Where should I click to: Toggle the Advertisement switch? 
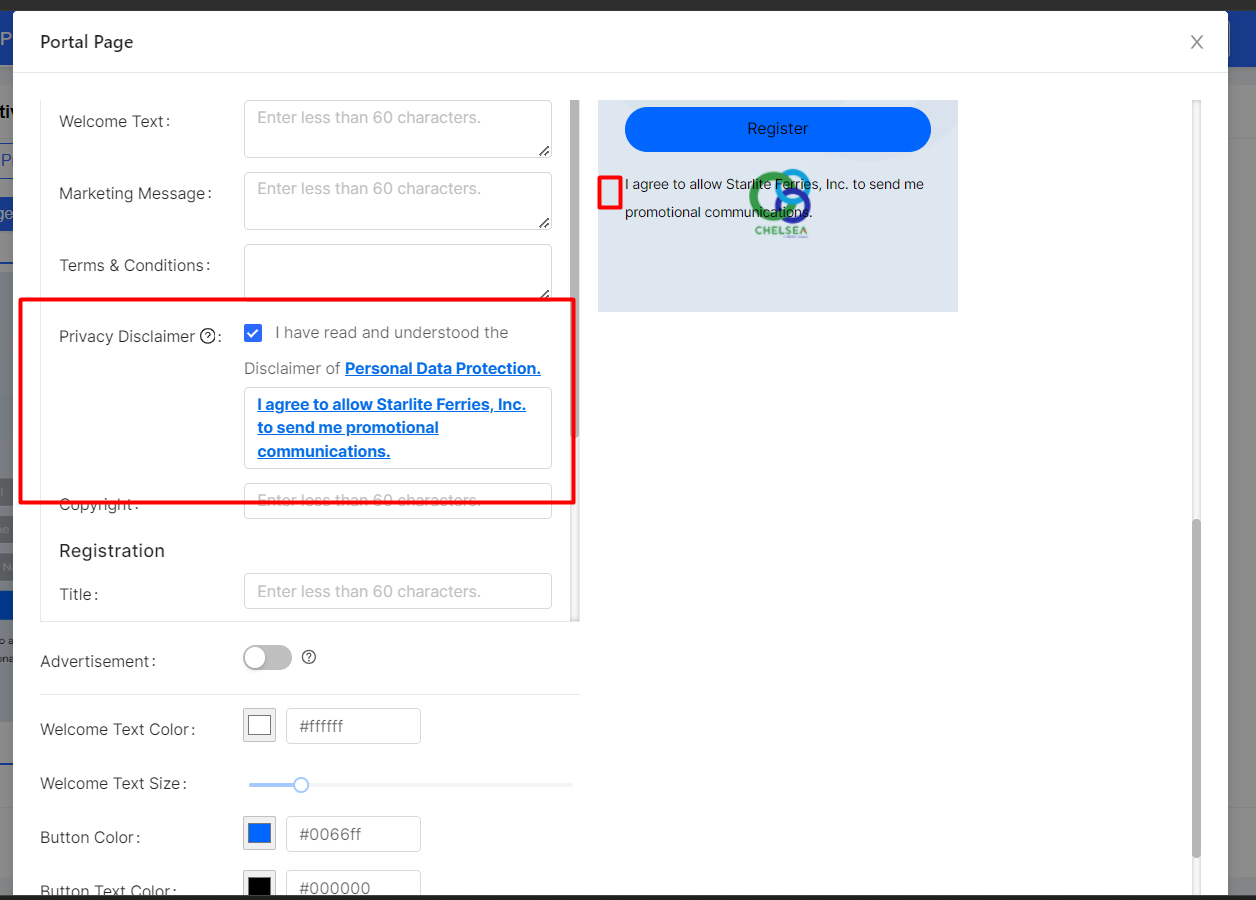(268, 657)
